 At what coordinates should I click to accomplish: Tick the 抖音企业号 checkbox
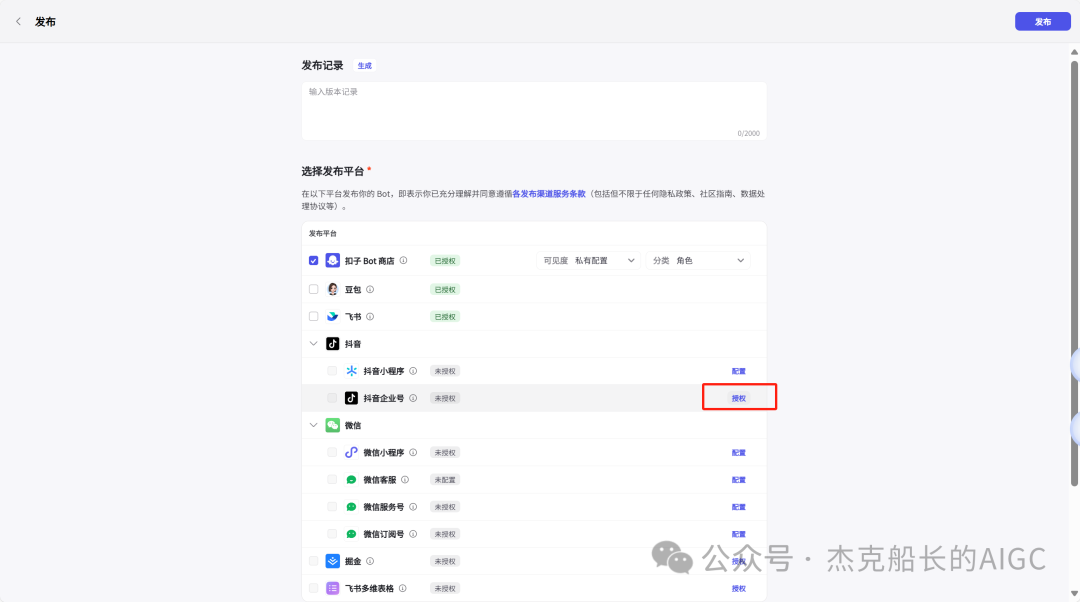[x=332, y=398]
